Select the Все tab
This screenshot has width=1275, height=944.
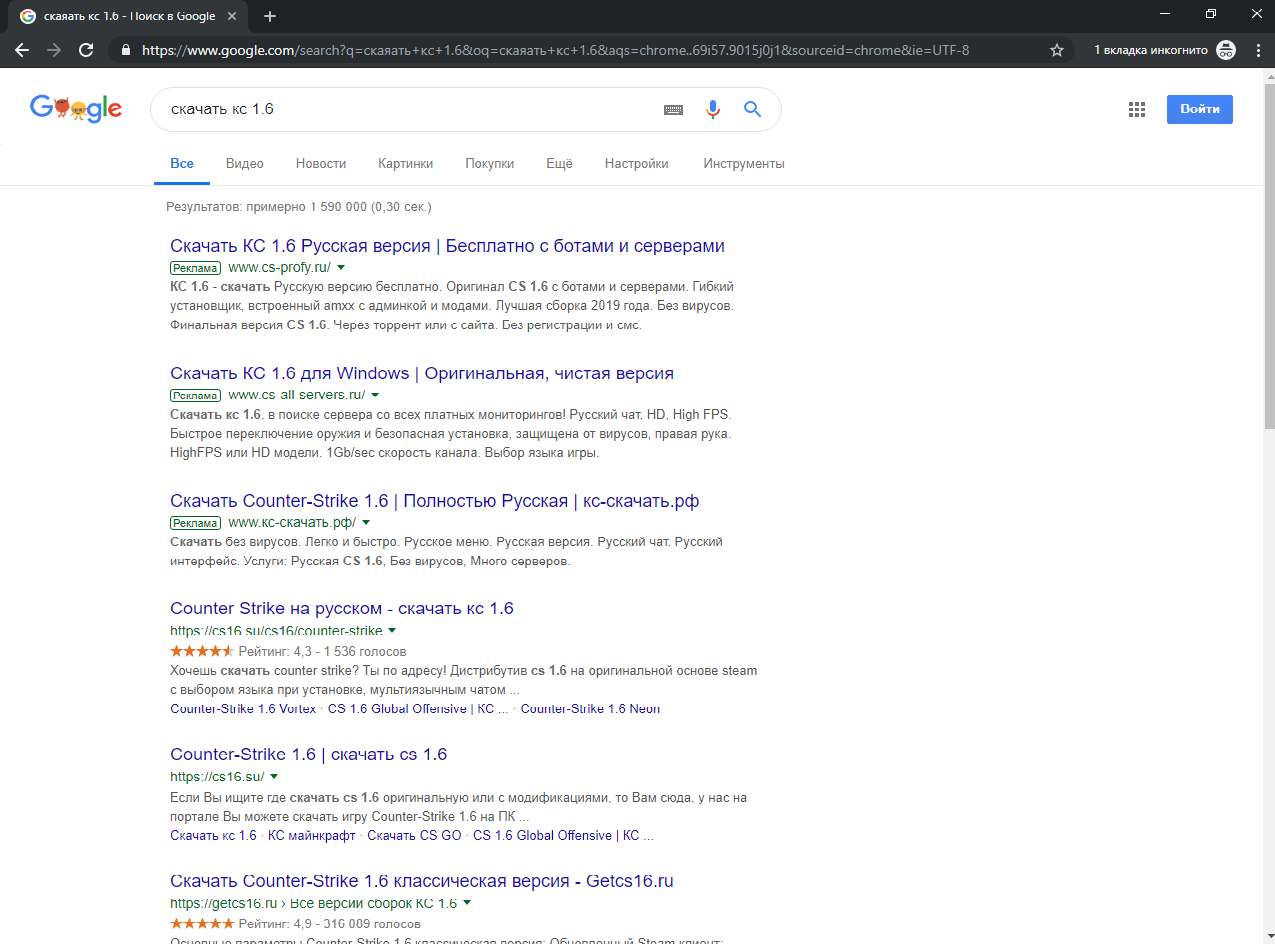coord(182,164)
